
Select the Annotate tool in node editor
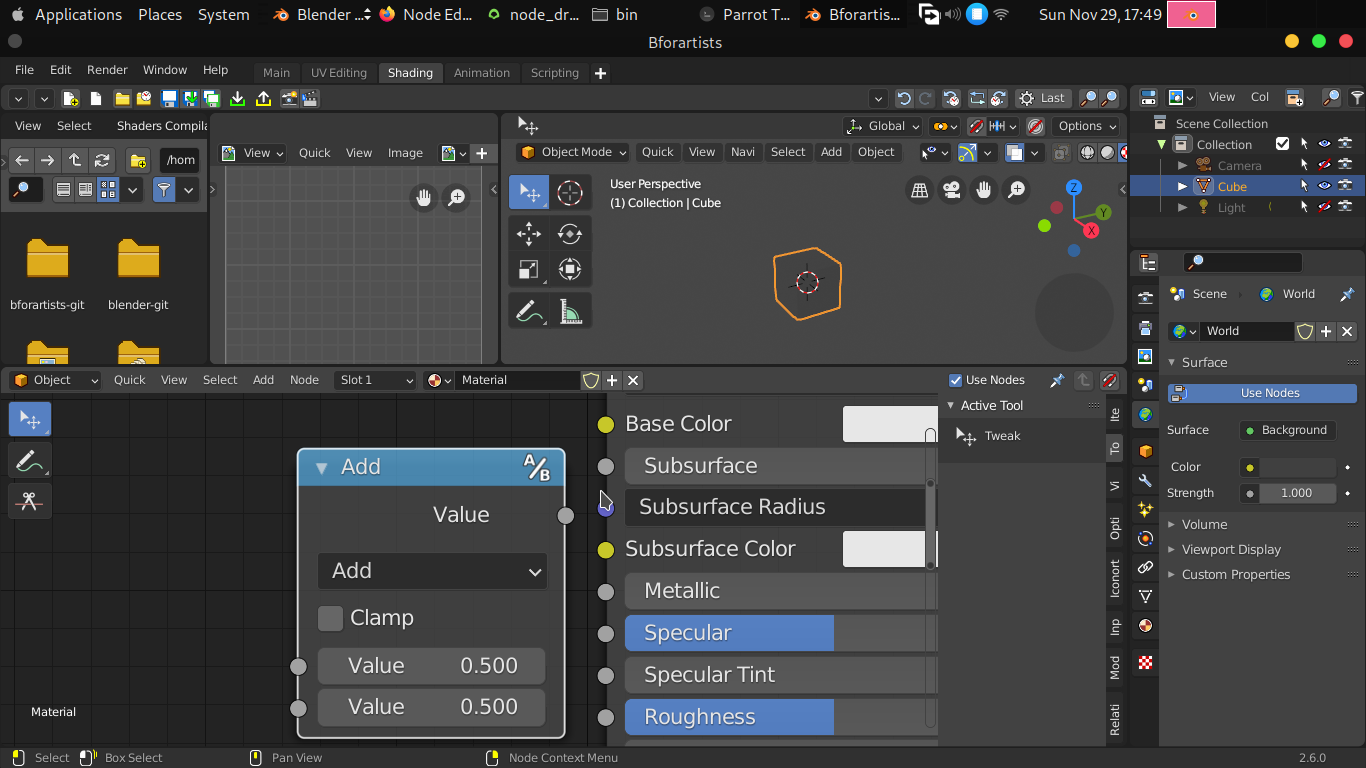tap(30, 460)
